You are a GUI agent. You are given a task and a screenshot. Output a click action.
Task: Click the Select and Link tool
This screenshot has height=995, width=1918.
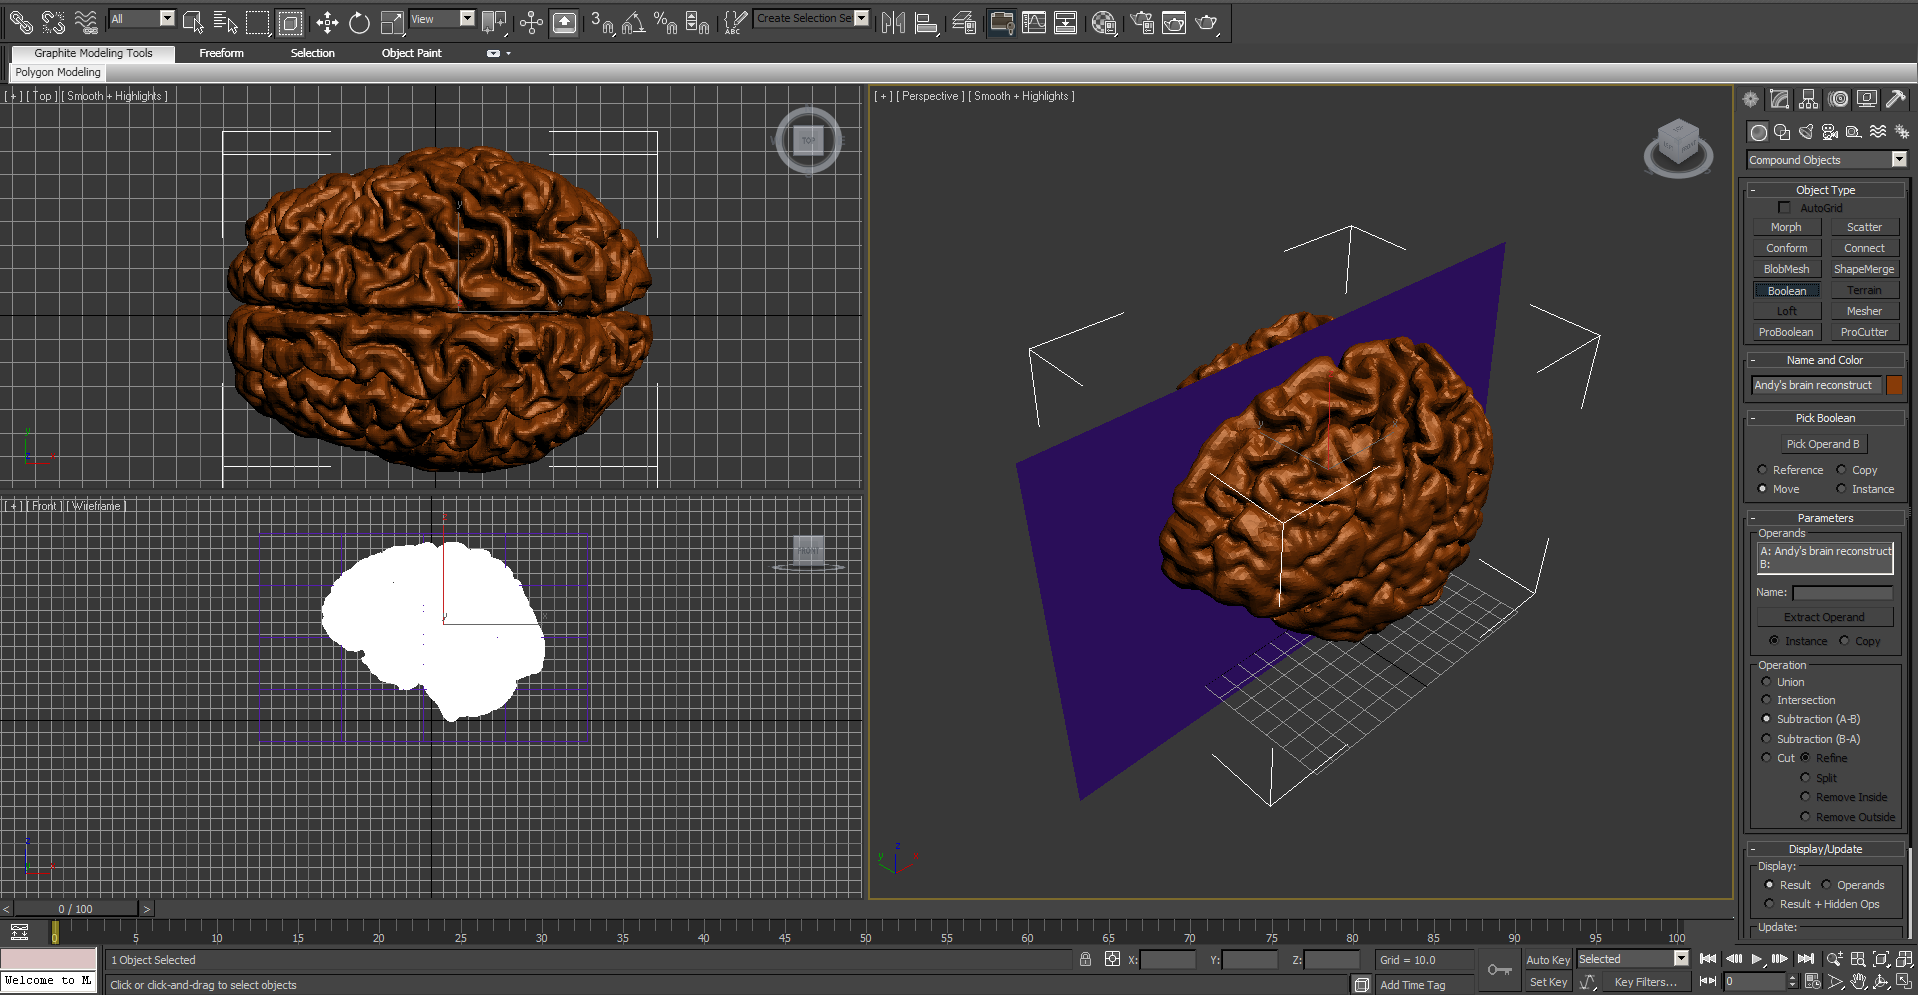point(20,22)
